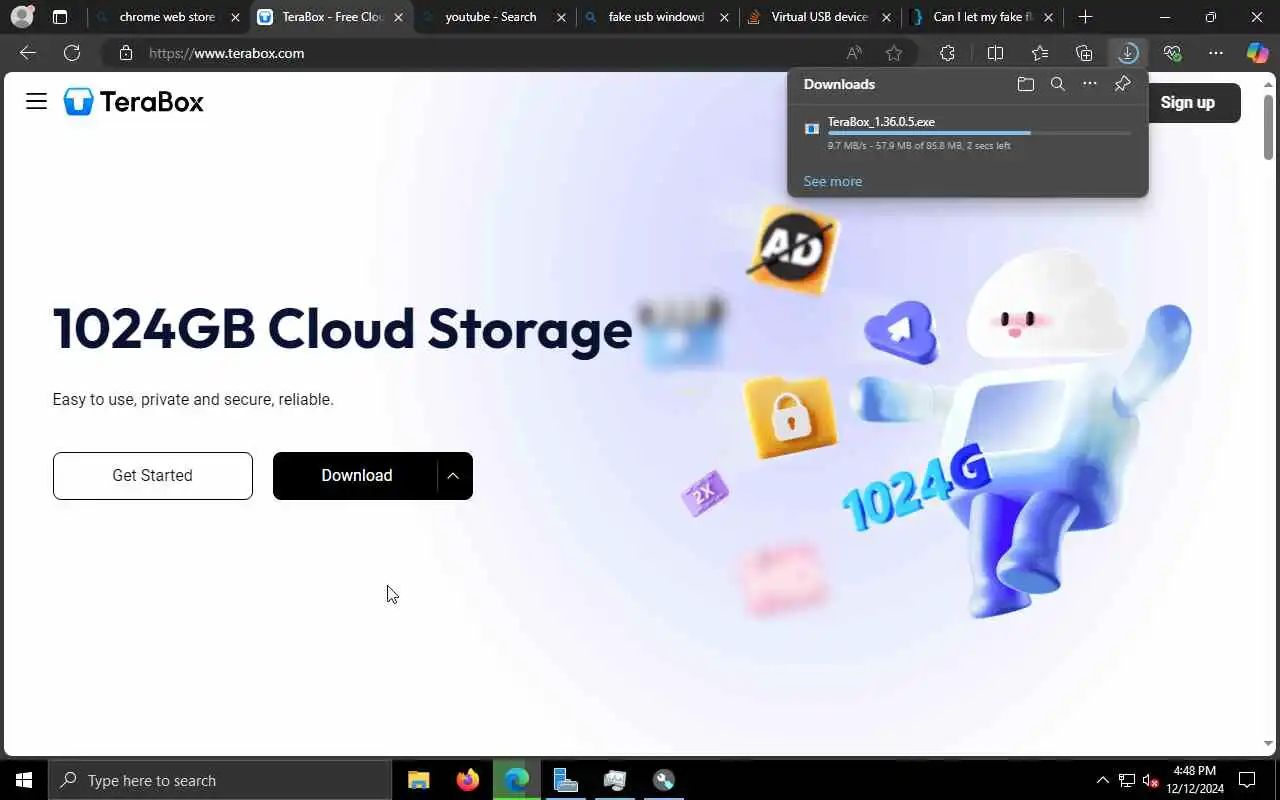Open More options in Downloads panel
The width and height of the screenshot is (1280, 800).
pyautogui.click(x=1090, y=84)
